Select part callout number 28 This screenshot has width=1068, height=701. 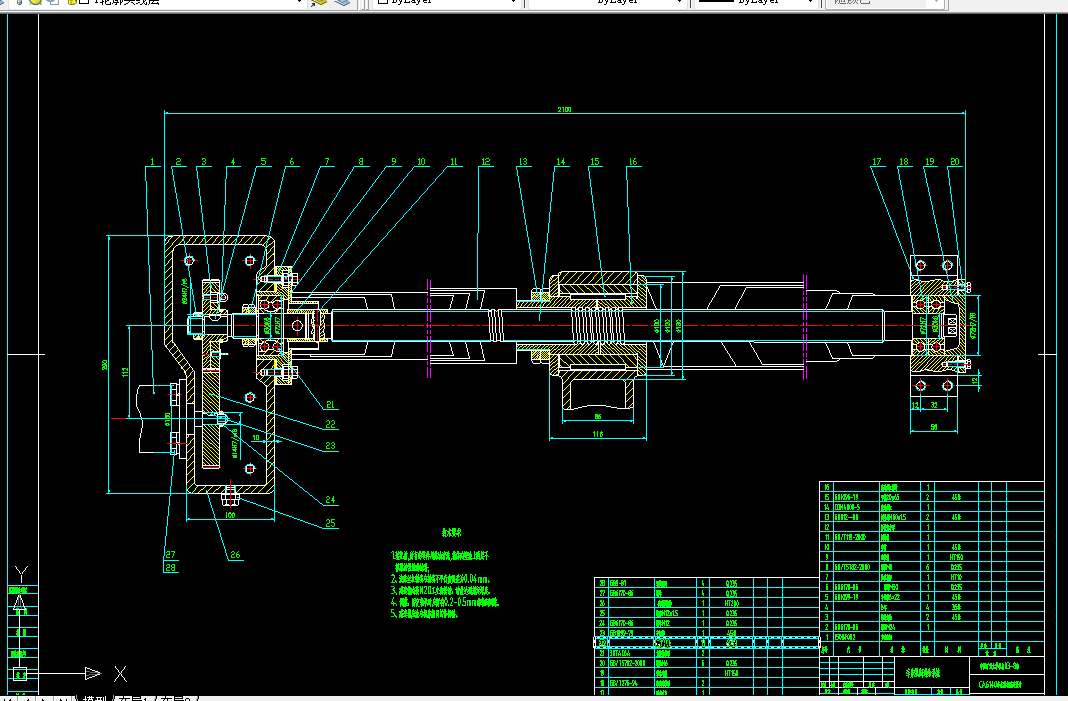pyautogui.click(x=170, y=567)
